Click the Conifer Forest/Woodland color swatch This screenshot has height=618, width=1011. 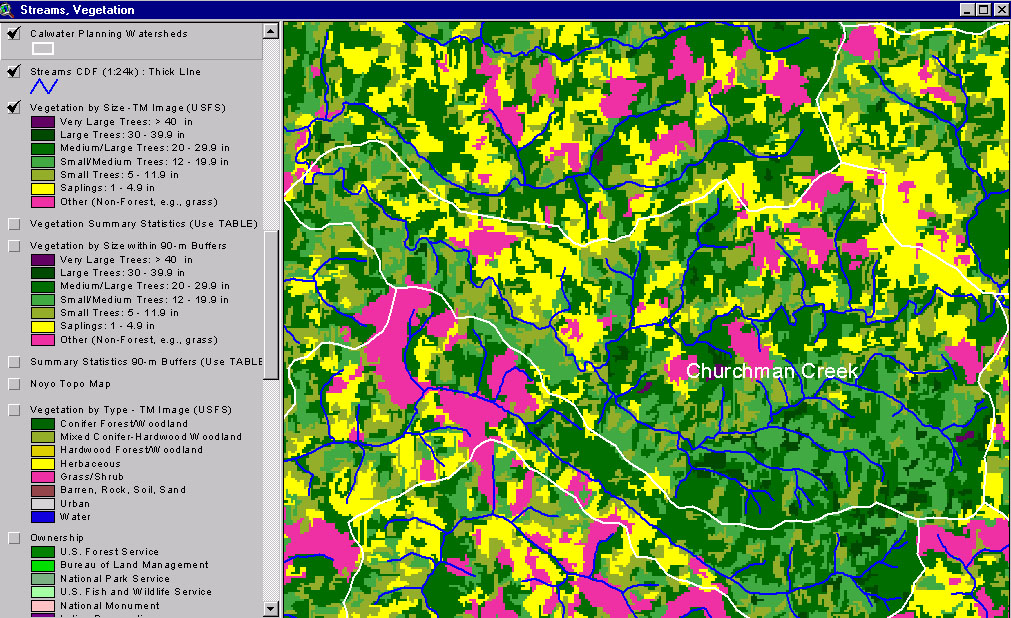(x=43, y=424)
